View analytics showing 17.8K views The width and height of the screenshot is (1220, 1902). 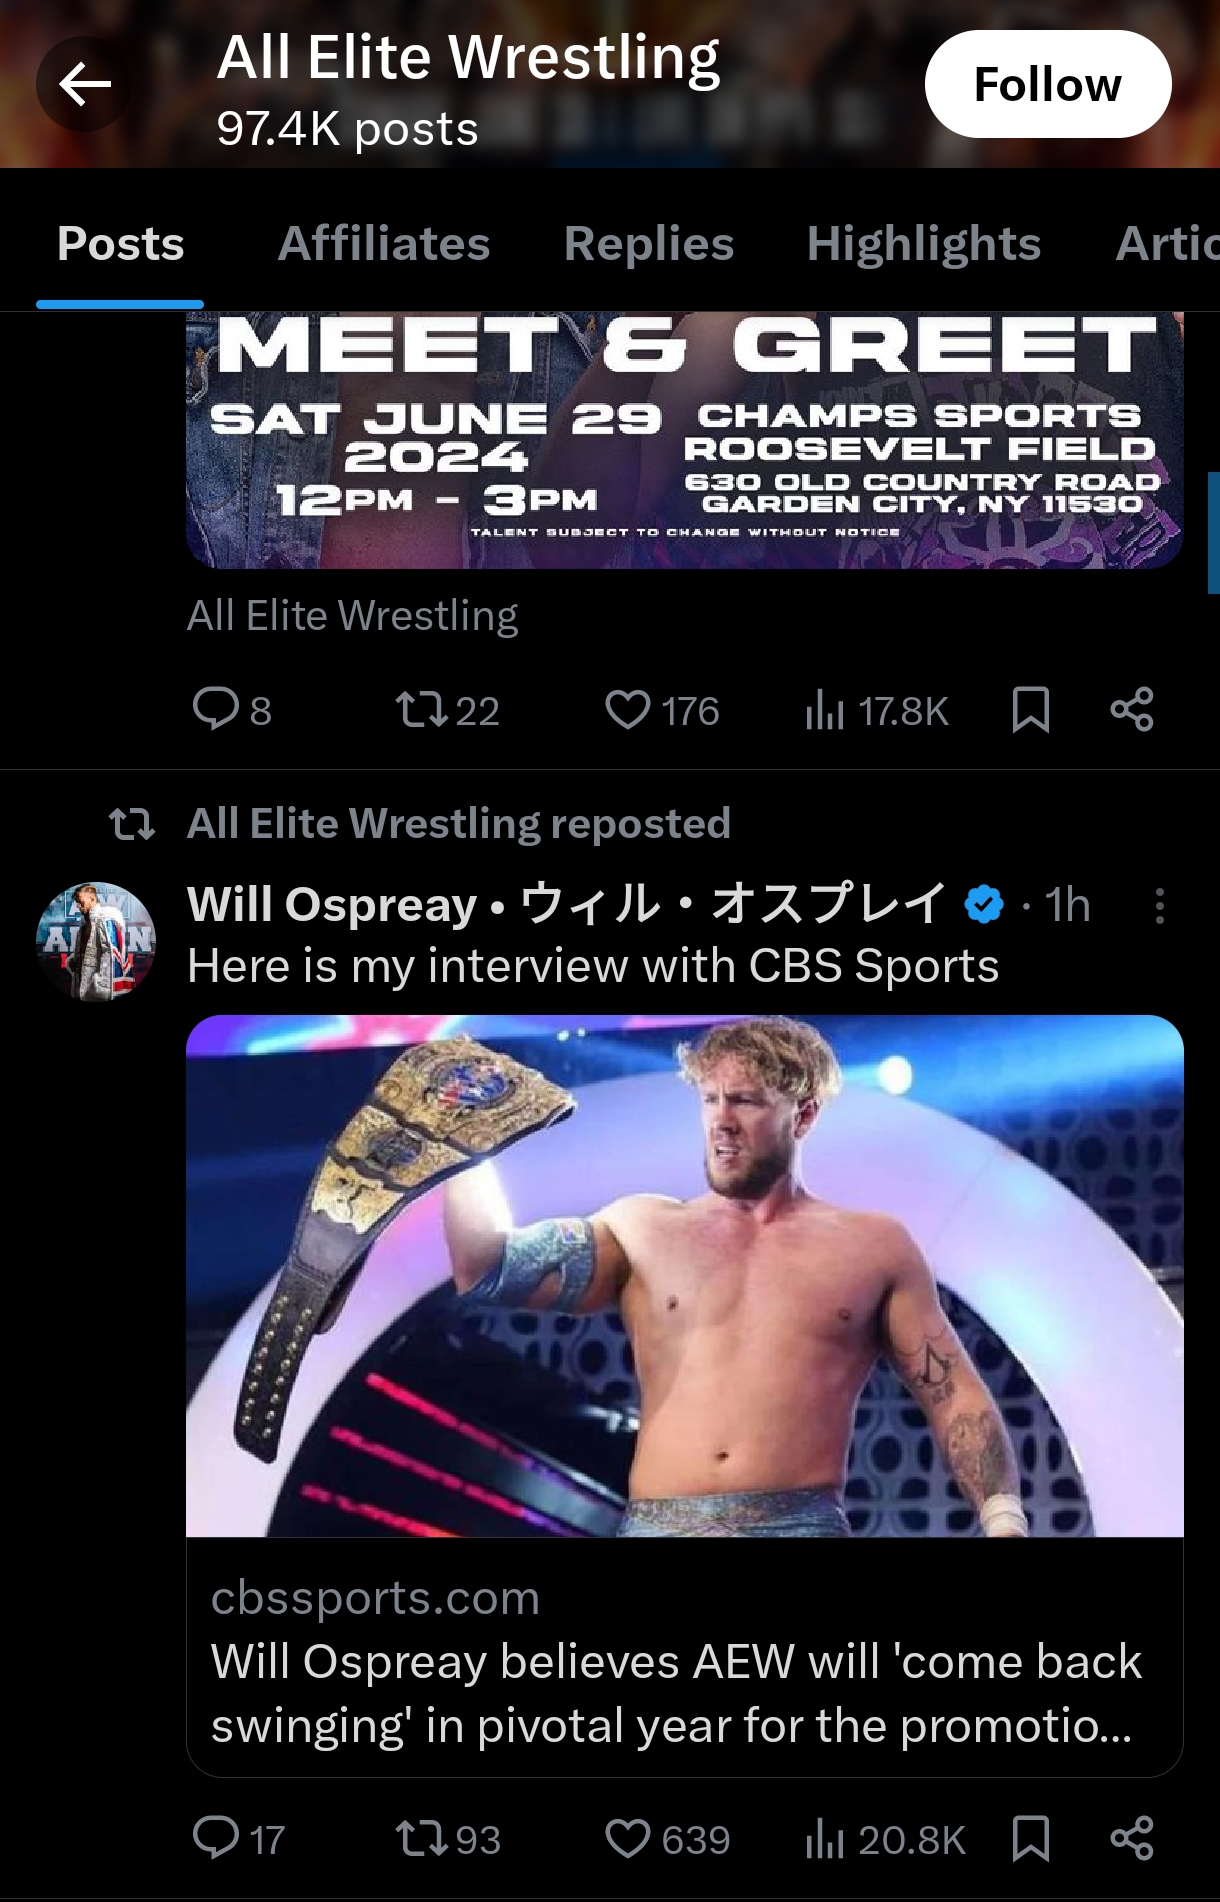coord(876,710)
